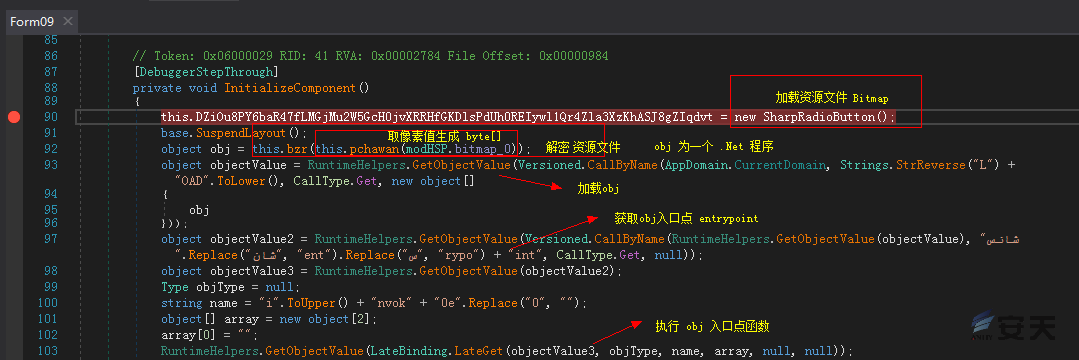Open the SharpRadioButton type reference
Viewport: 1079px width, 360px height.
coord(821,117)
